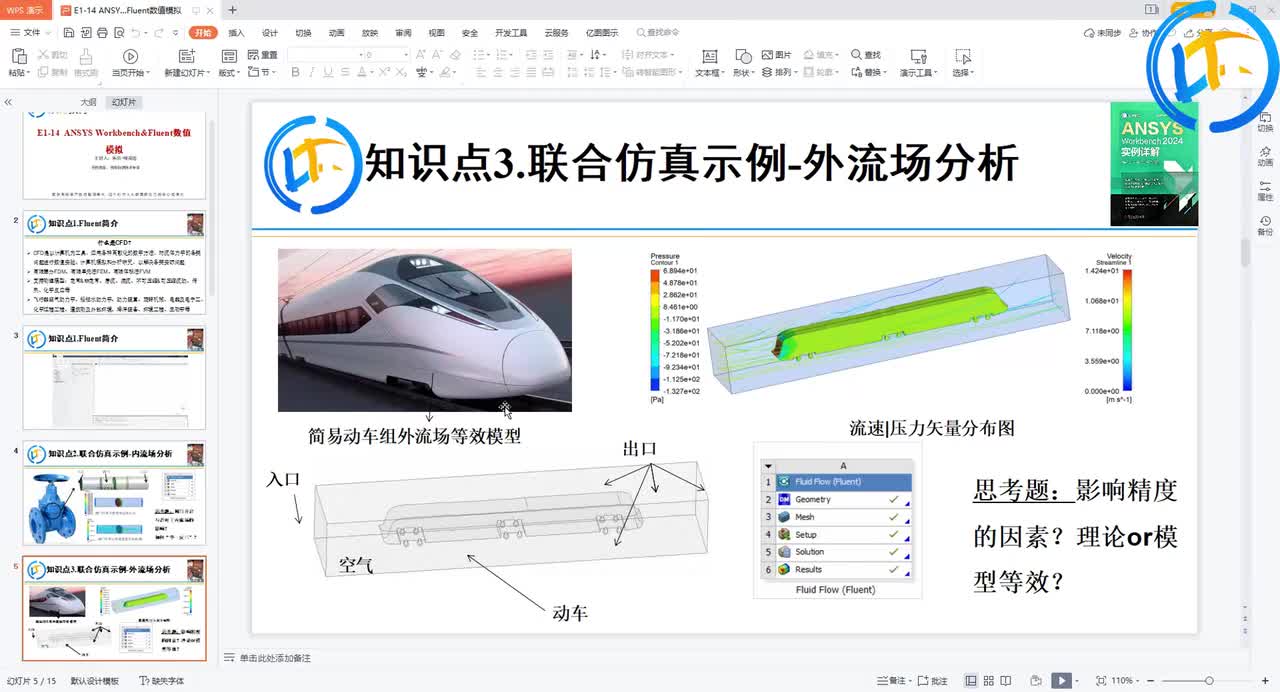The width and height of the screenshot is (1280, 692).
Task: Switch to Reading view icon
Action: (x=1008, y=681)
